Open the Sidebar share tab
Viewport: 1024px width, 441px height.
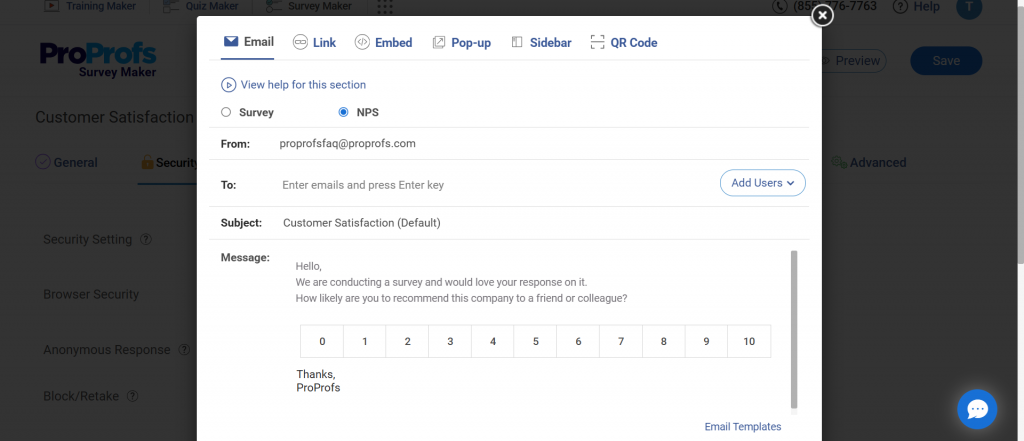tap(541, 42)
